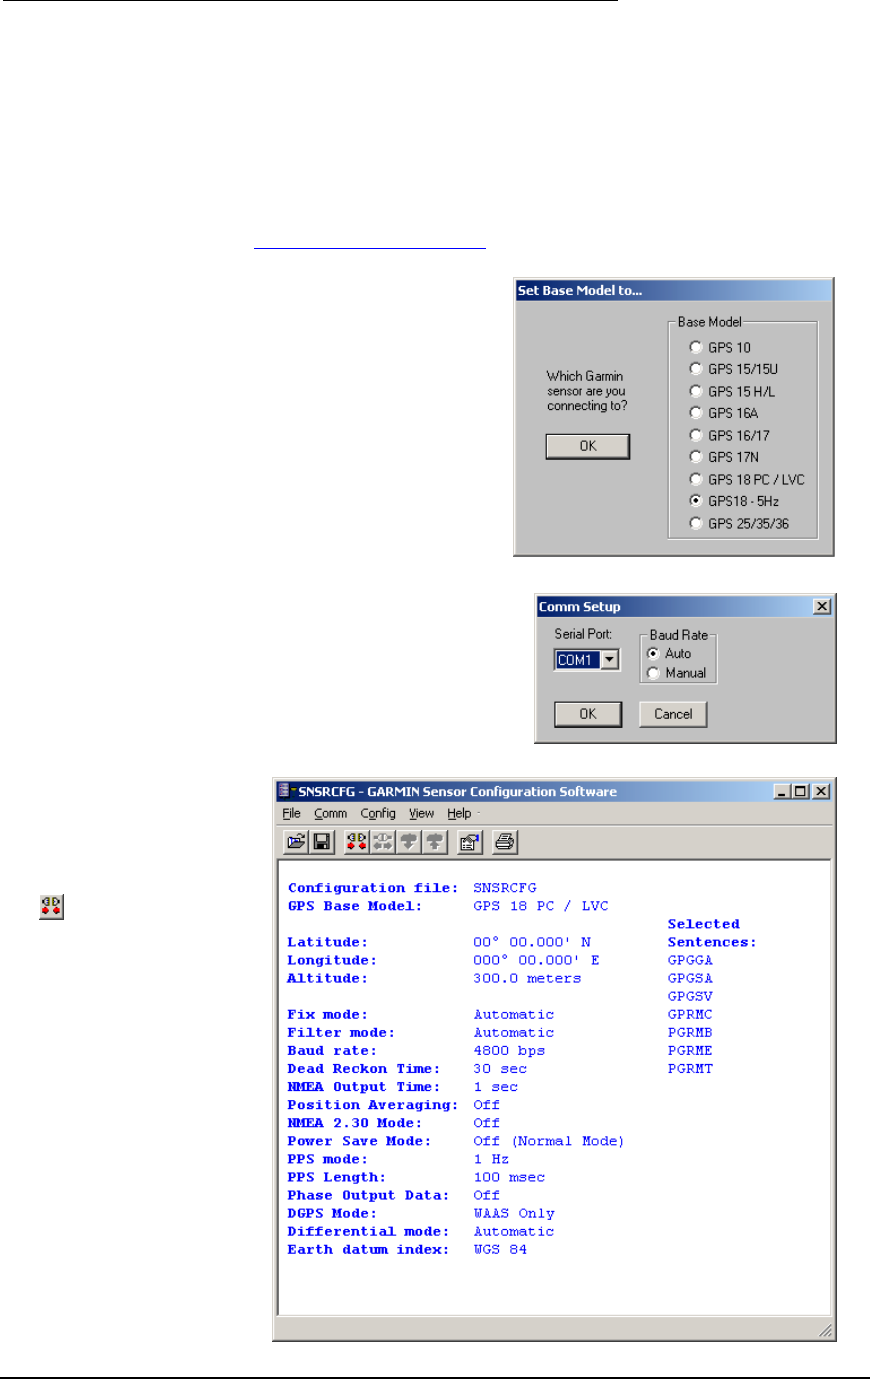Click the GPRMC selected sentence
The image size is (870, 1379).
coord(690,1014)
